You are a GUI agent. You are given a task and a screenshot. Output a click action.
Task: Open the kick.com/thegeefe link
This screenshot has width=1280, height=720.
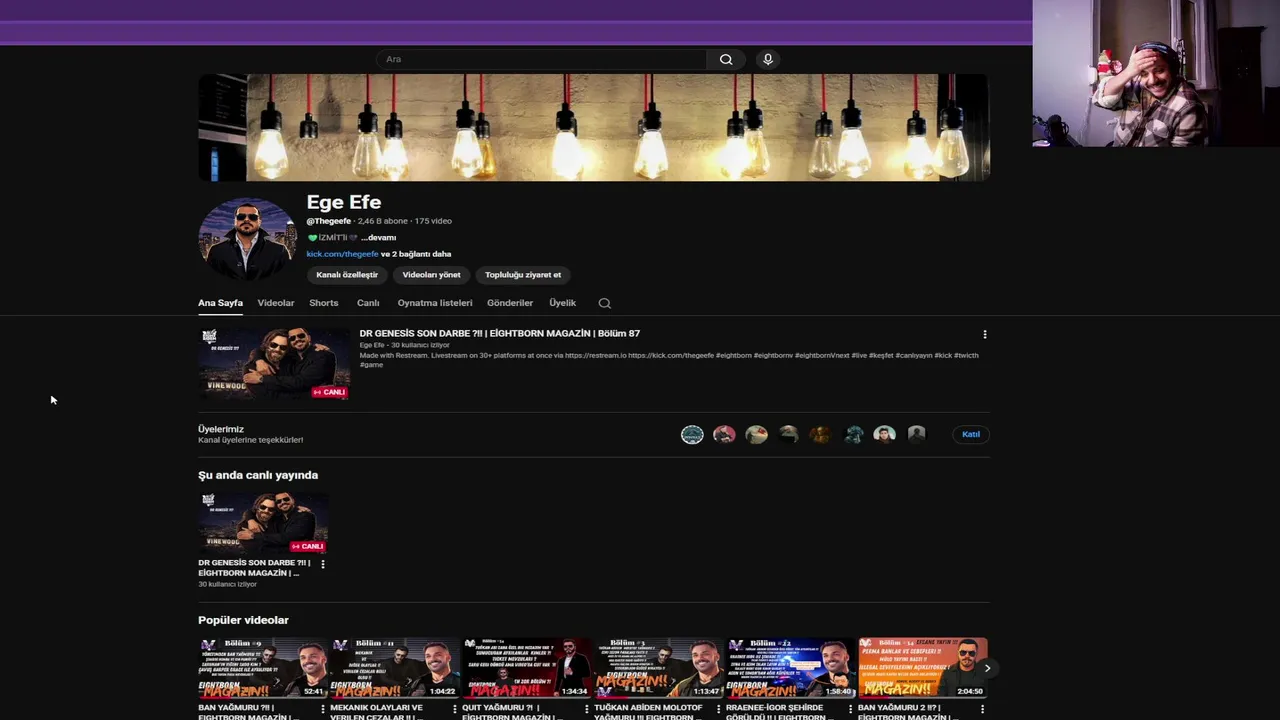[342, 254]
